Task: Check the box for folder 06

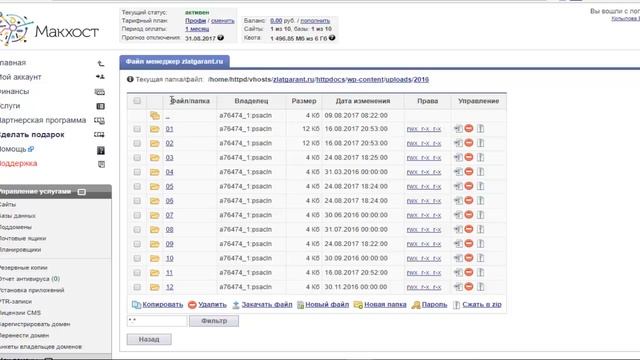Action: coord(137,201)
